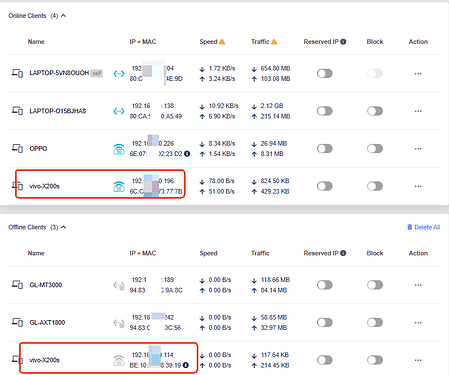Block the GL-AXT1800 client

coord(375,322)
